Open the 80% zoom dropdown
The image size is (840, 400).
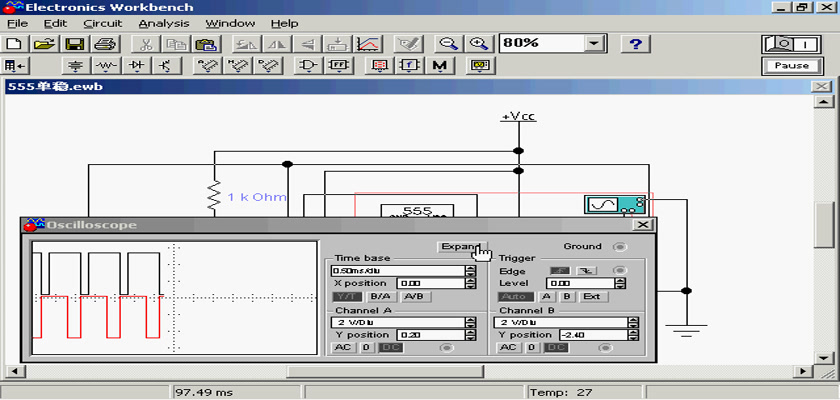[593, 44]
